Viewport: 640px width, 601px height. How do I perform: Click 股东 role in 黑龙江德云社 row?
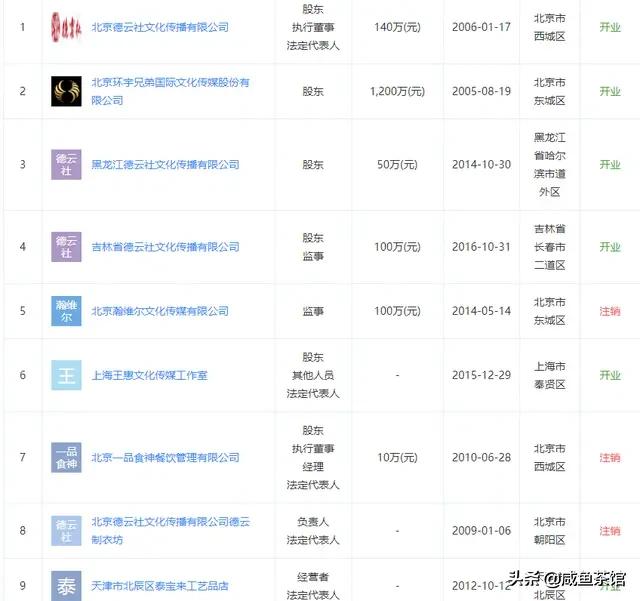313,165
